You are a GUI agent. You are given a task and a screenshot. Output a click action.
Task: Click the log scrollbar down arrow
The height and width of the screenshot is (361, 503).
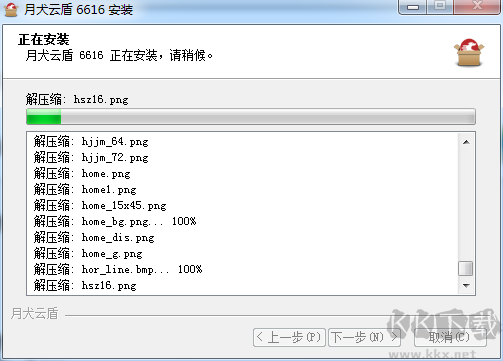point(466,285)
